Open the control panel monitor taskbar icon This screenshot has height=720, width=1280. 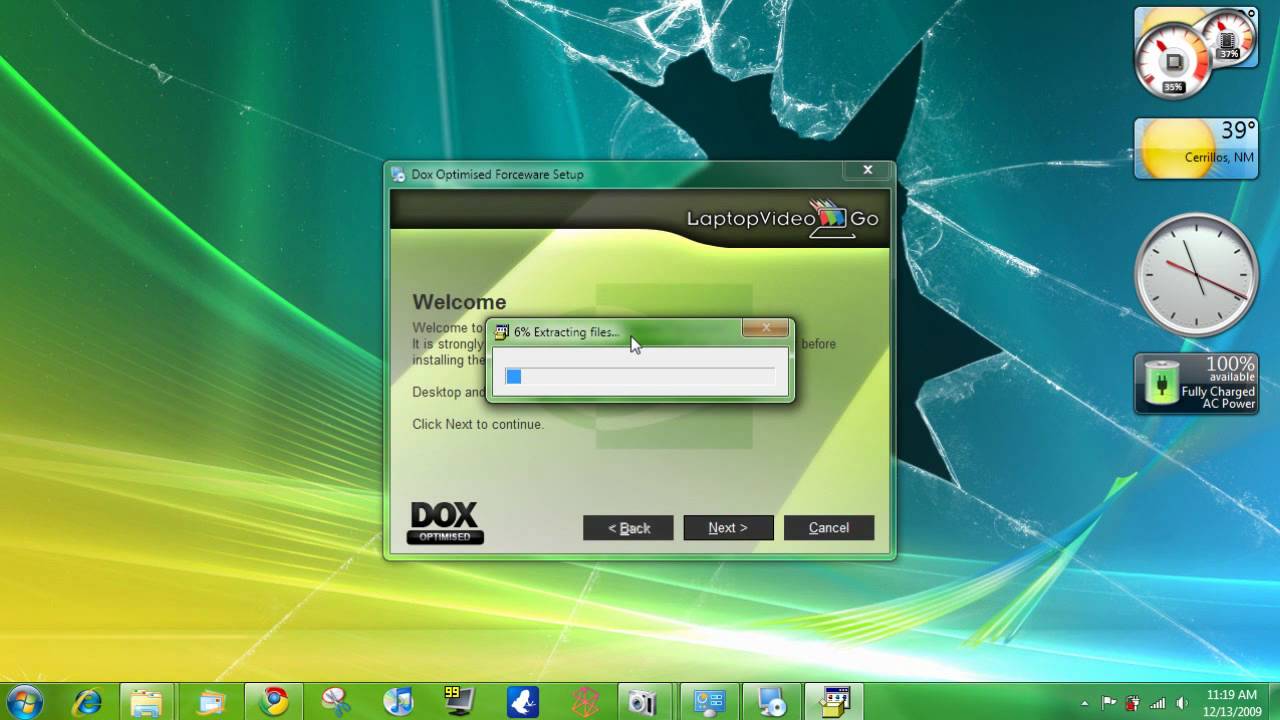point(709,702)
